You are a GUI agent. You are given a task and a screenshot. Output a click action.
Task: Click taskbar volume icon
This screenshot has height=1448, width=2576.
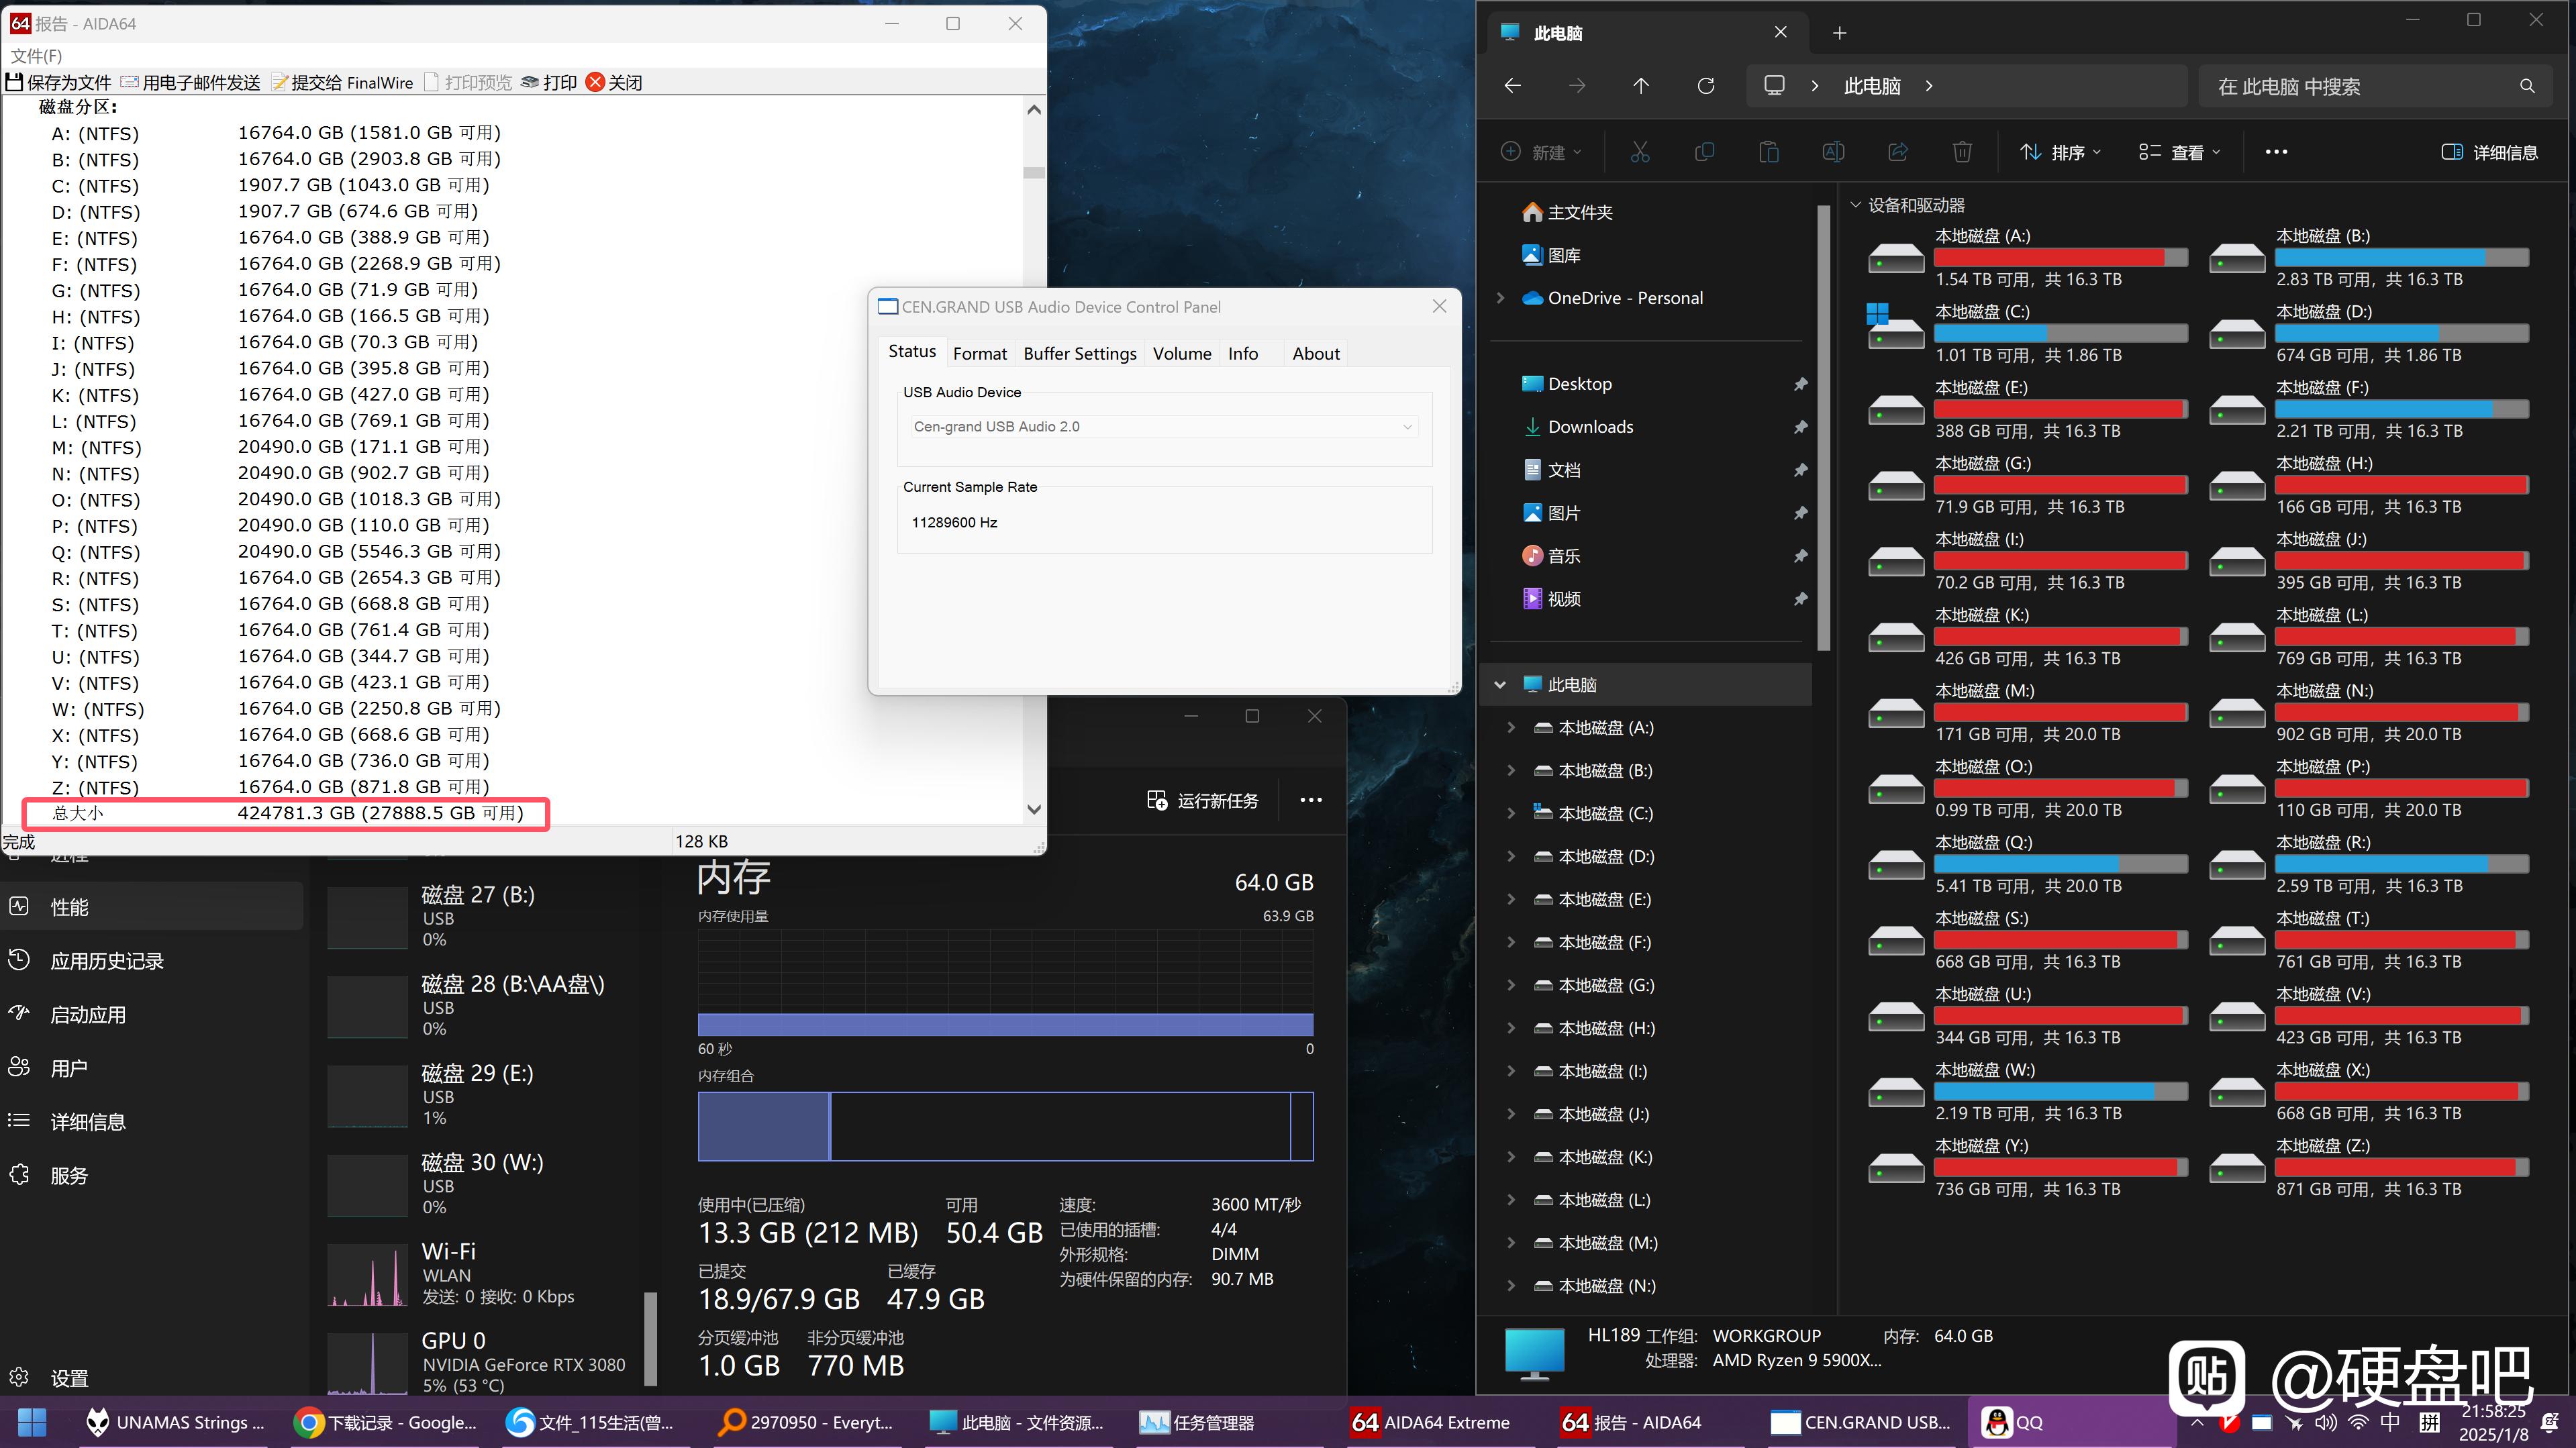click(x=2325, y=1422)
